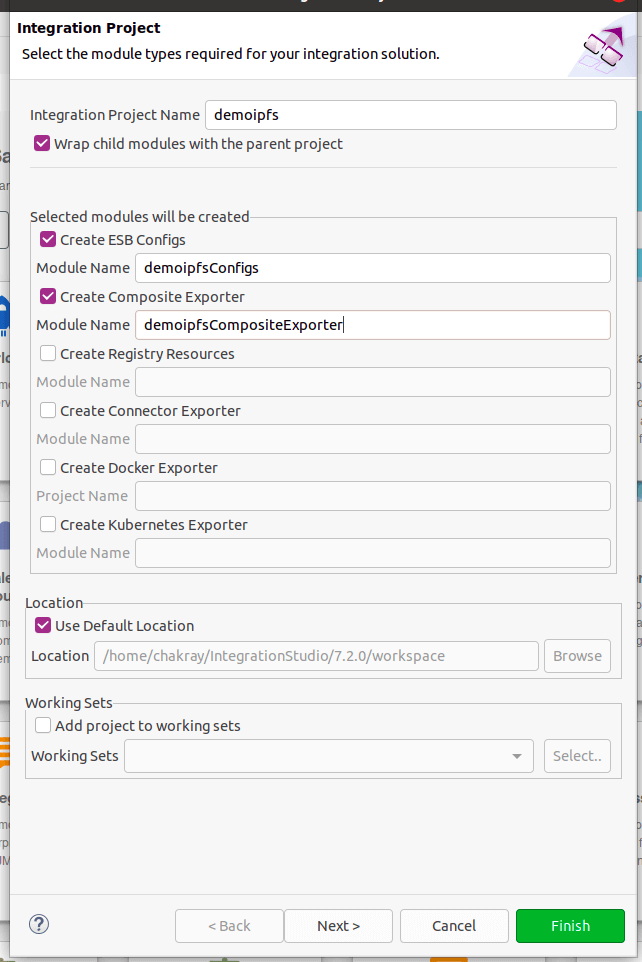Screen dimensions: 642x962
Task: Click the help question mark icon
Action: coord(40,924)
